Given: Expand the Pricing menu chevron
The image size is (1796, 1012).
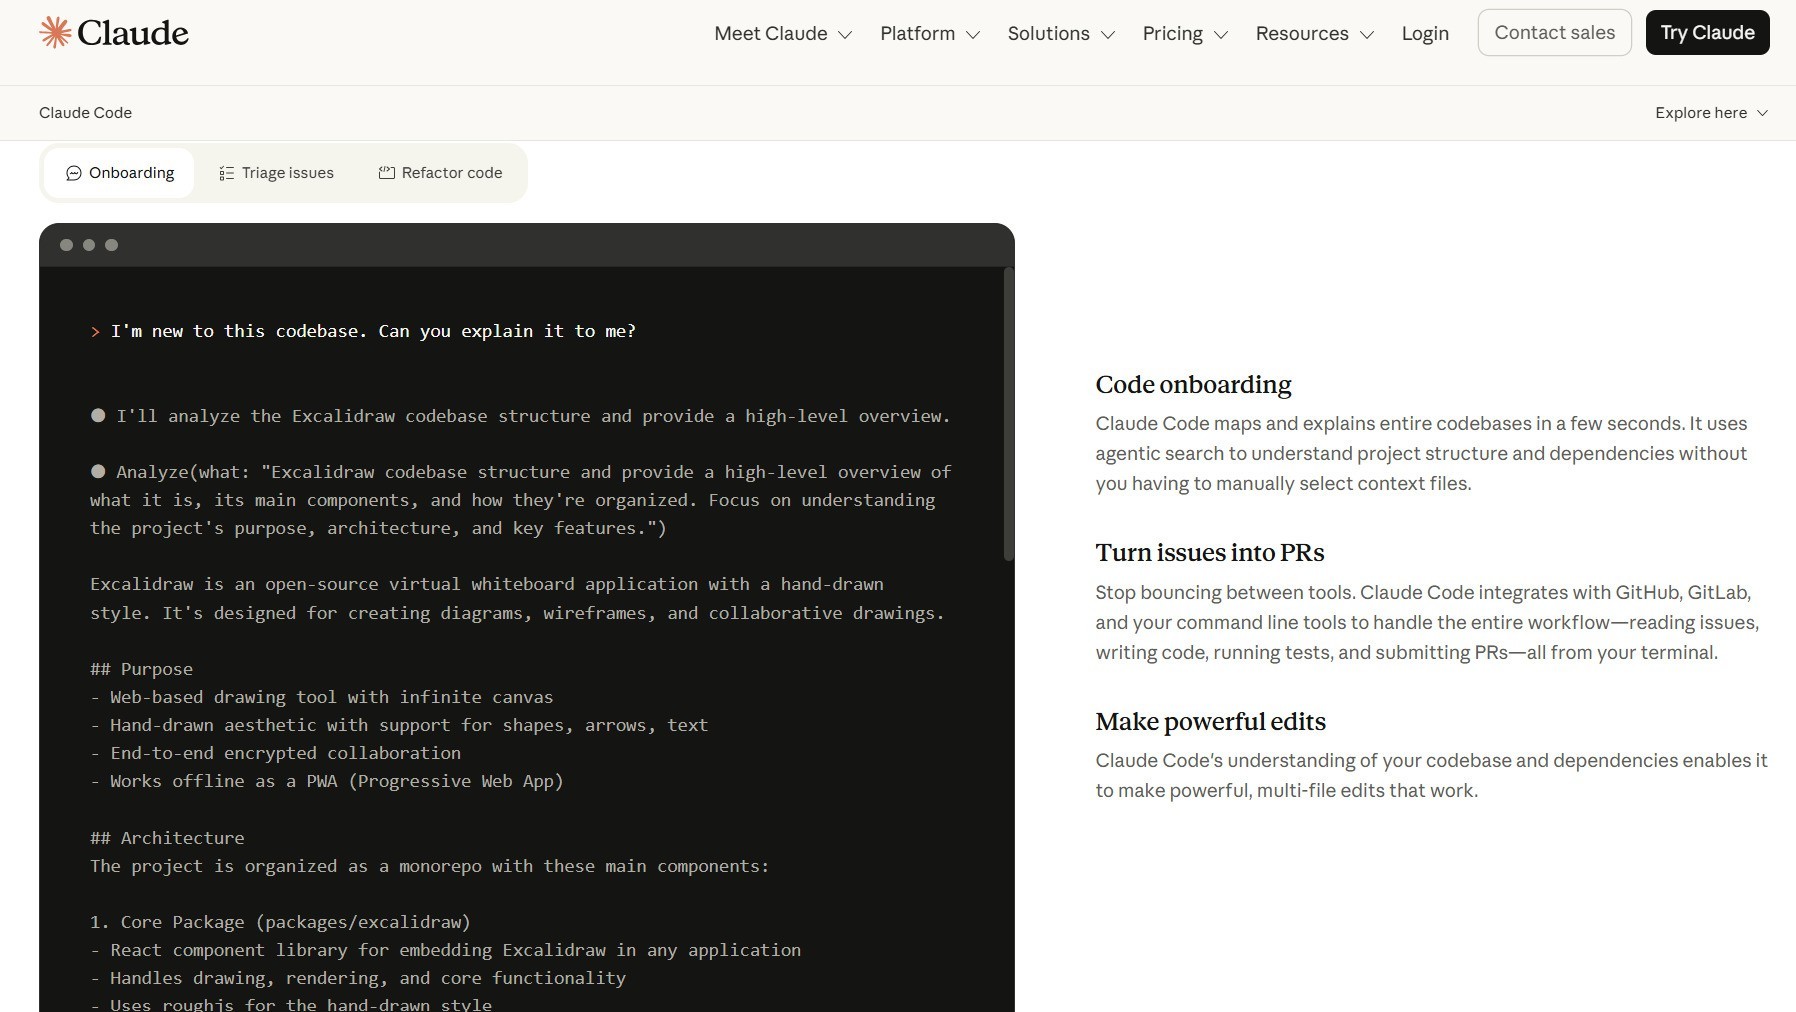Looking at the screenshot, I should tap(1220, 34).
